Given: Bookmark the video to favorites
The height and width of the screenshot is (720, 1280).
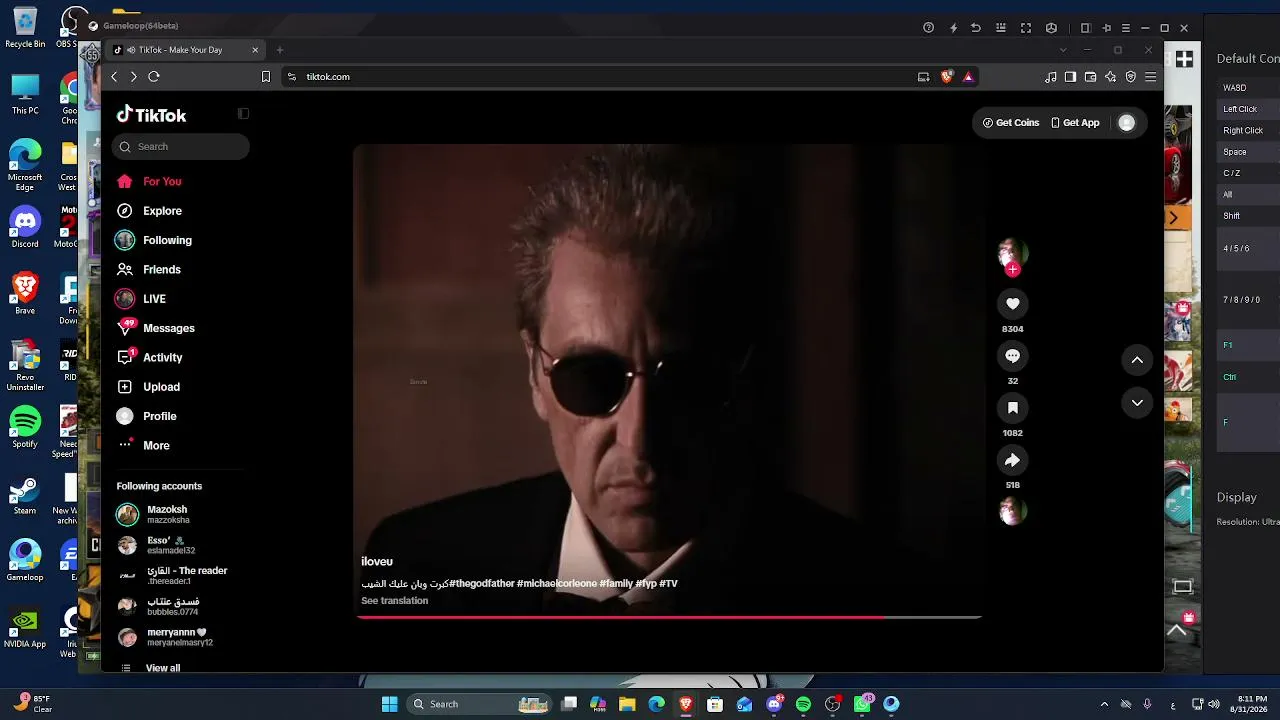Looking at the screenshot, I should point(1012,408).
